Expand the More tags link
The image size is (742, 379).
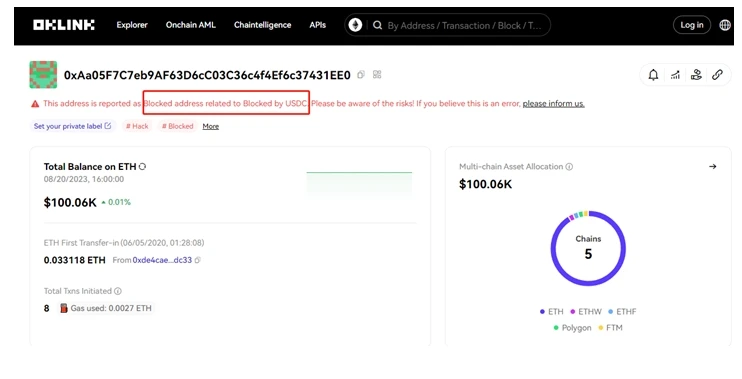click(211, 126)
